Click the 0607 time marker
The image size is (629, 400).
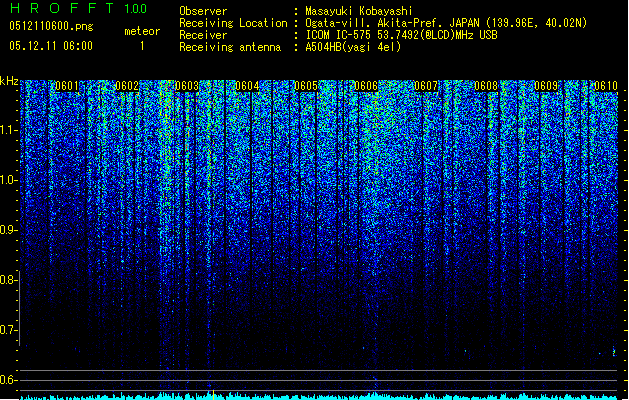pos(426,86)
